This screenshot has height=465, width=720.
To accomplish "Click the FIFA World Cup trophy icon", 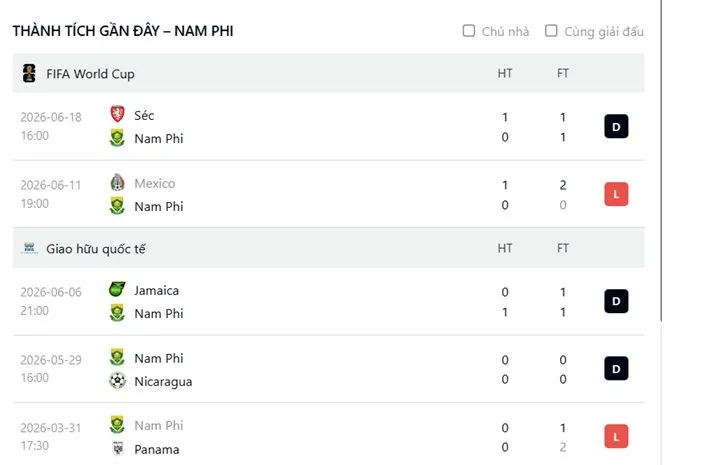I will coord(29,73).
